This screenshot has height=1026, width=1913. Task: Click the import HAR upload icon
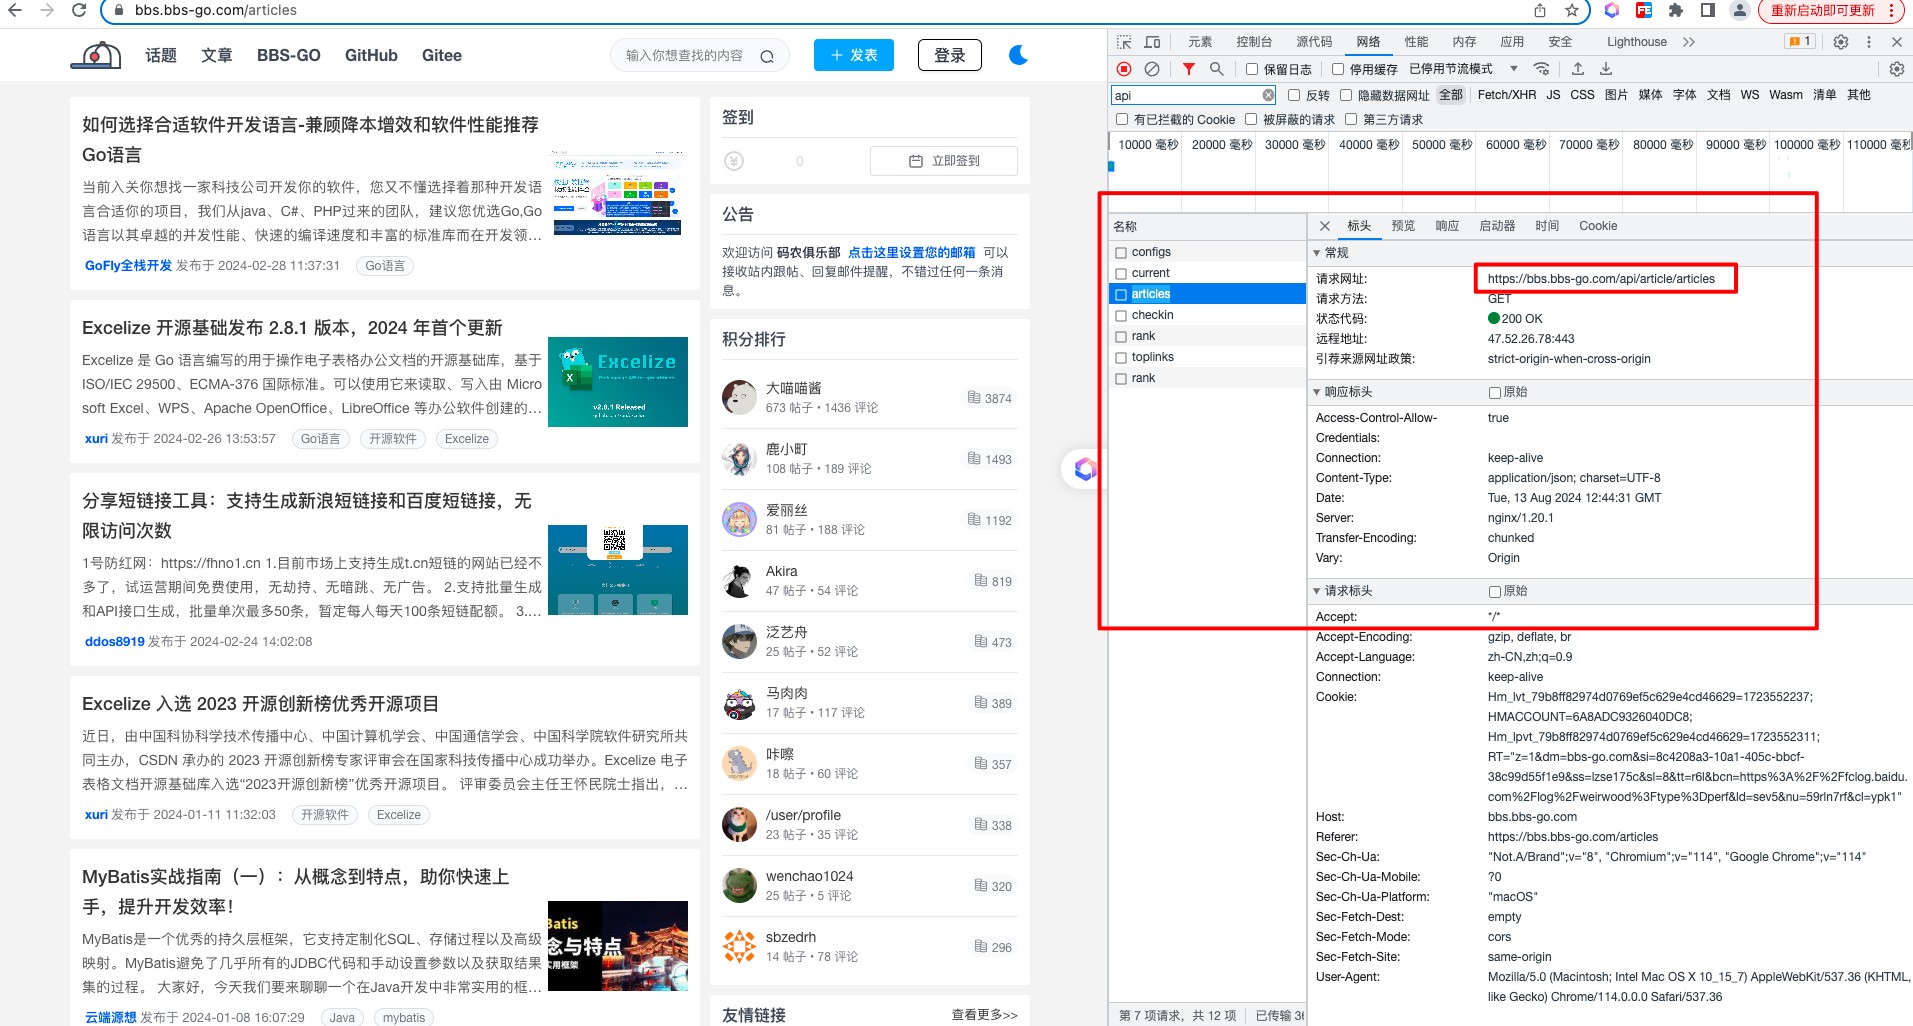coord(1578,69)
